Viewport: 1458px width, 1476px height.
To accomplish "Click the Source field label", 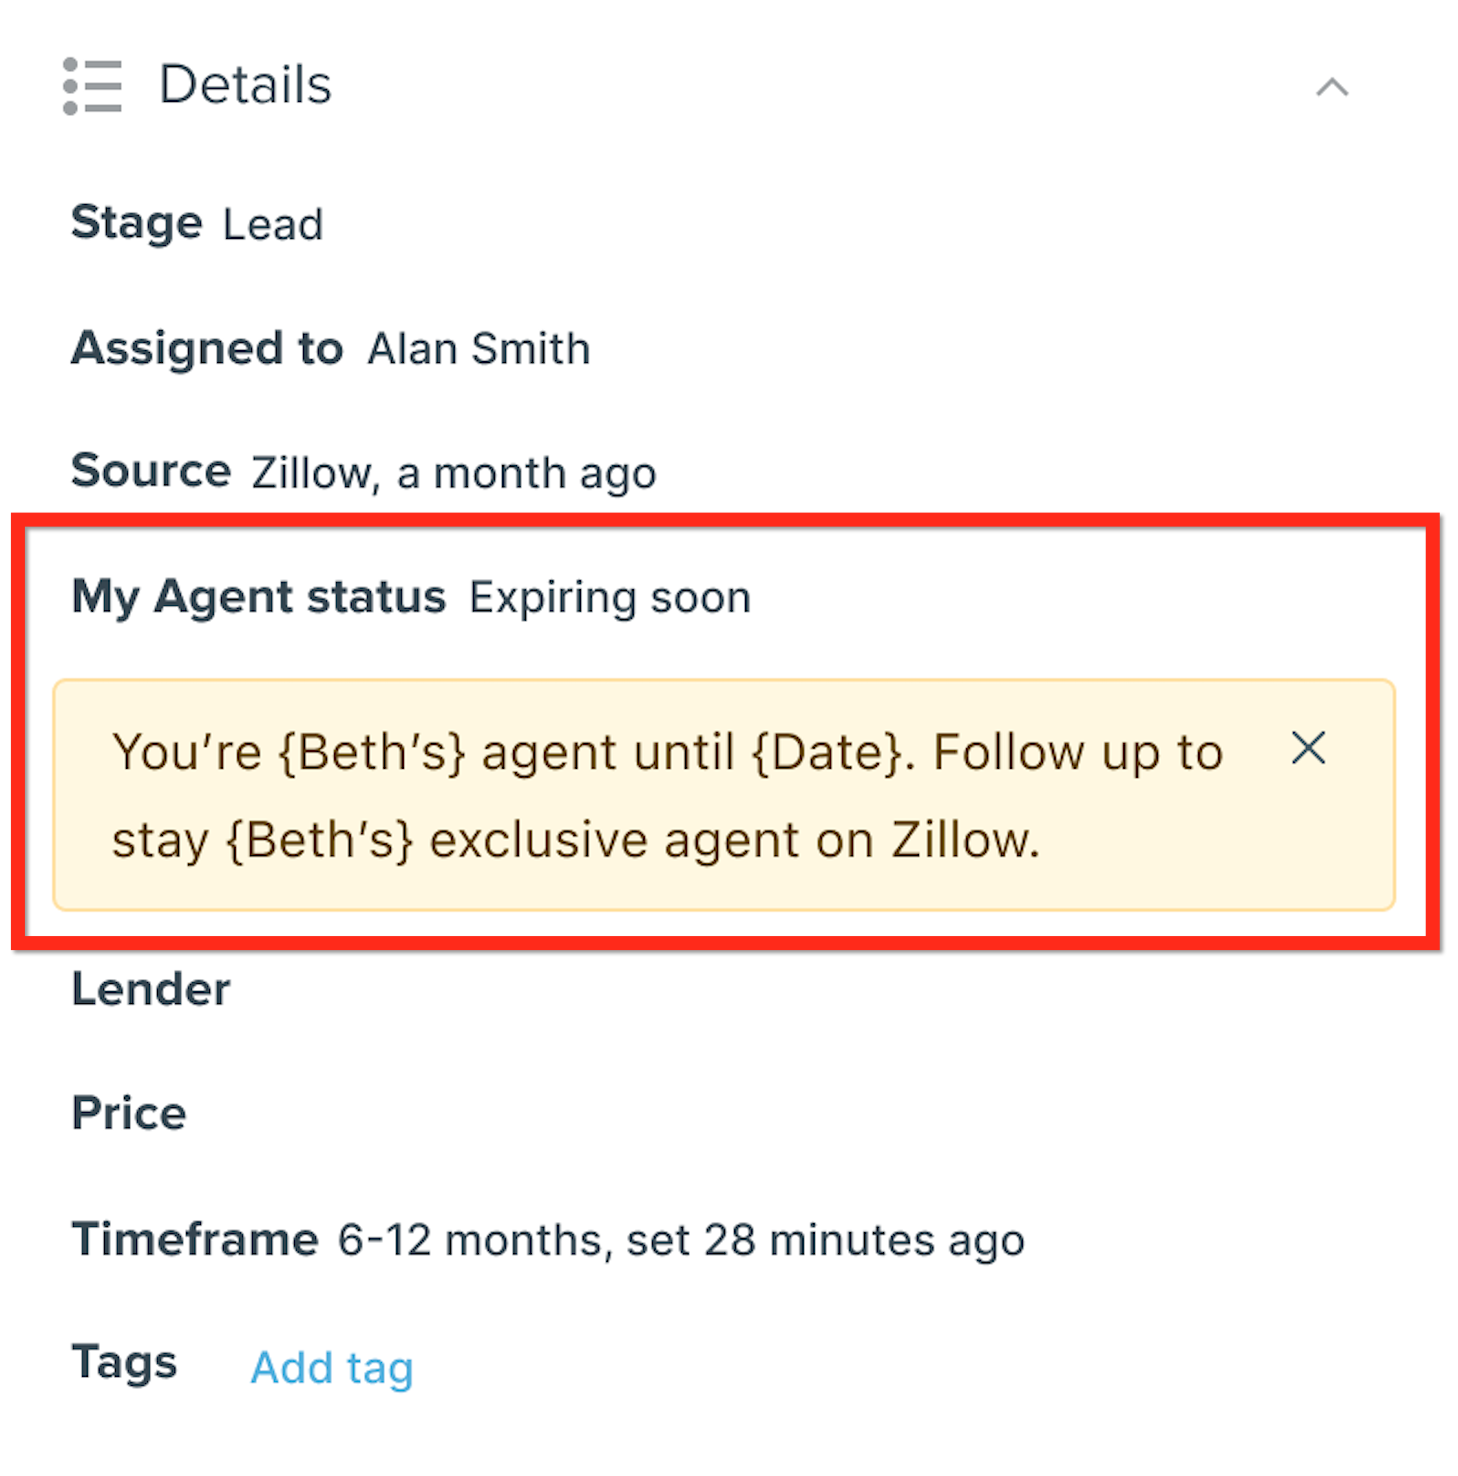I will point(151,471).
